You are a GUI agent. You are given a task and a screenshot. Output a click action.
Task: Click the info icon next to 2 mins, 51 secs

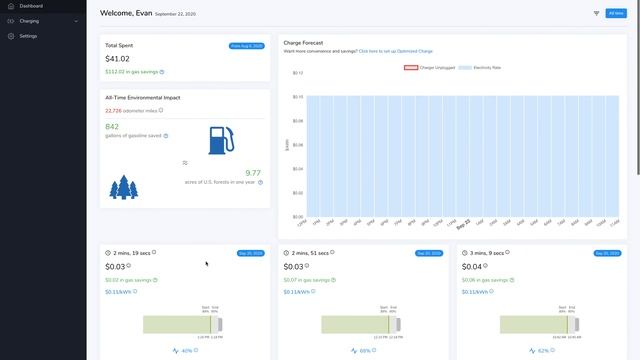coord(332,252)
